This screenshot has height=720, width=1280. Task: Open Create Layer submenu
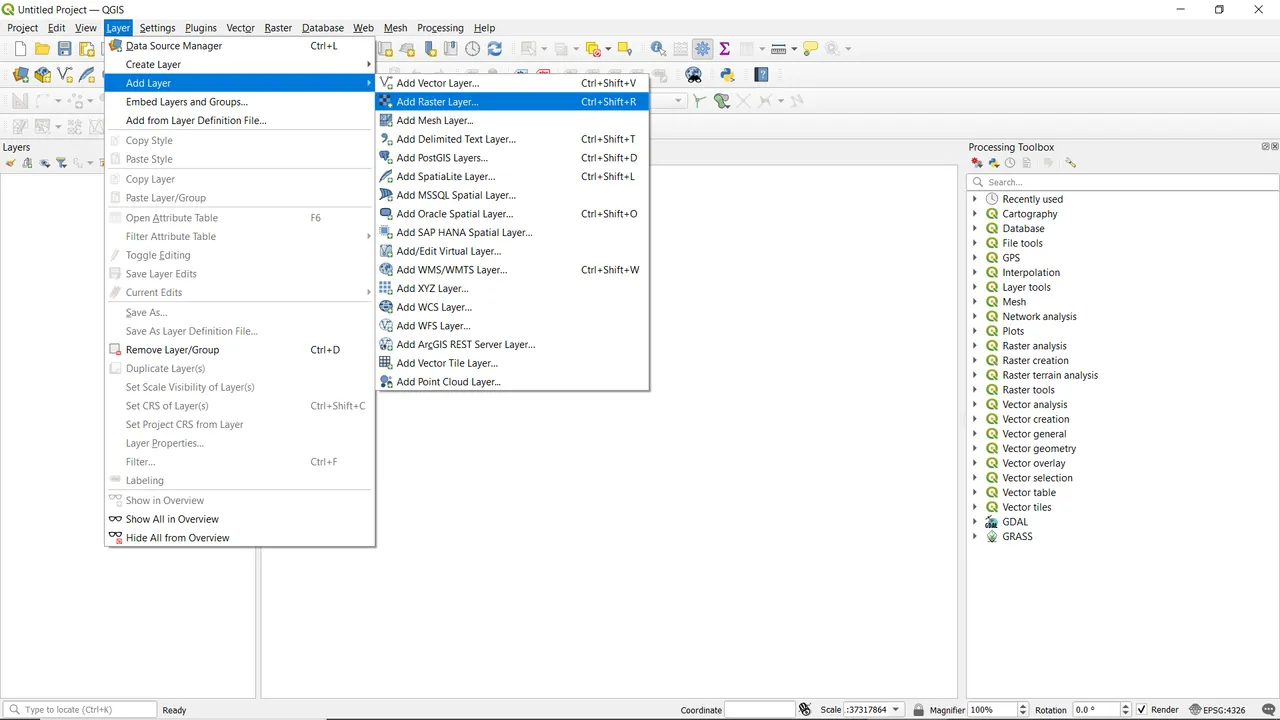[240, 65]
